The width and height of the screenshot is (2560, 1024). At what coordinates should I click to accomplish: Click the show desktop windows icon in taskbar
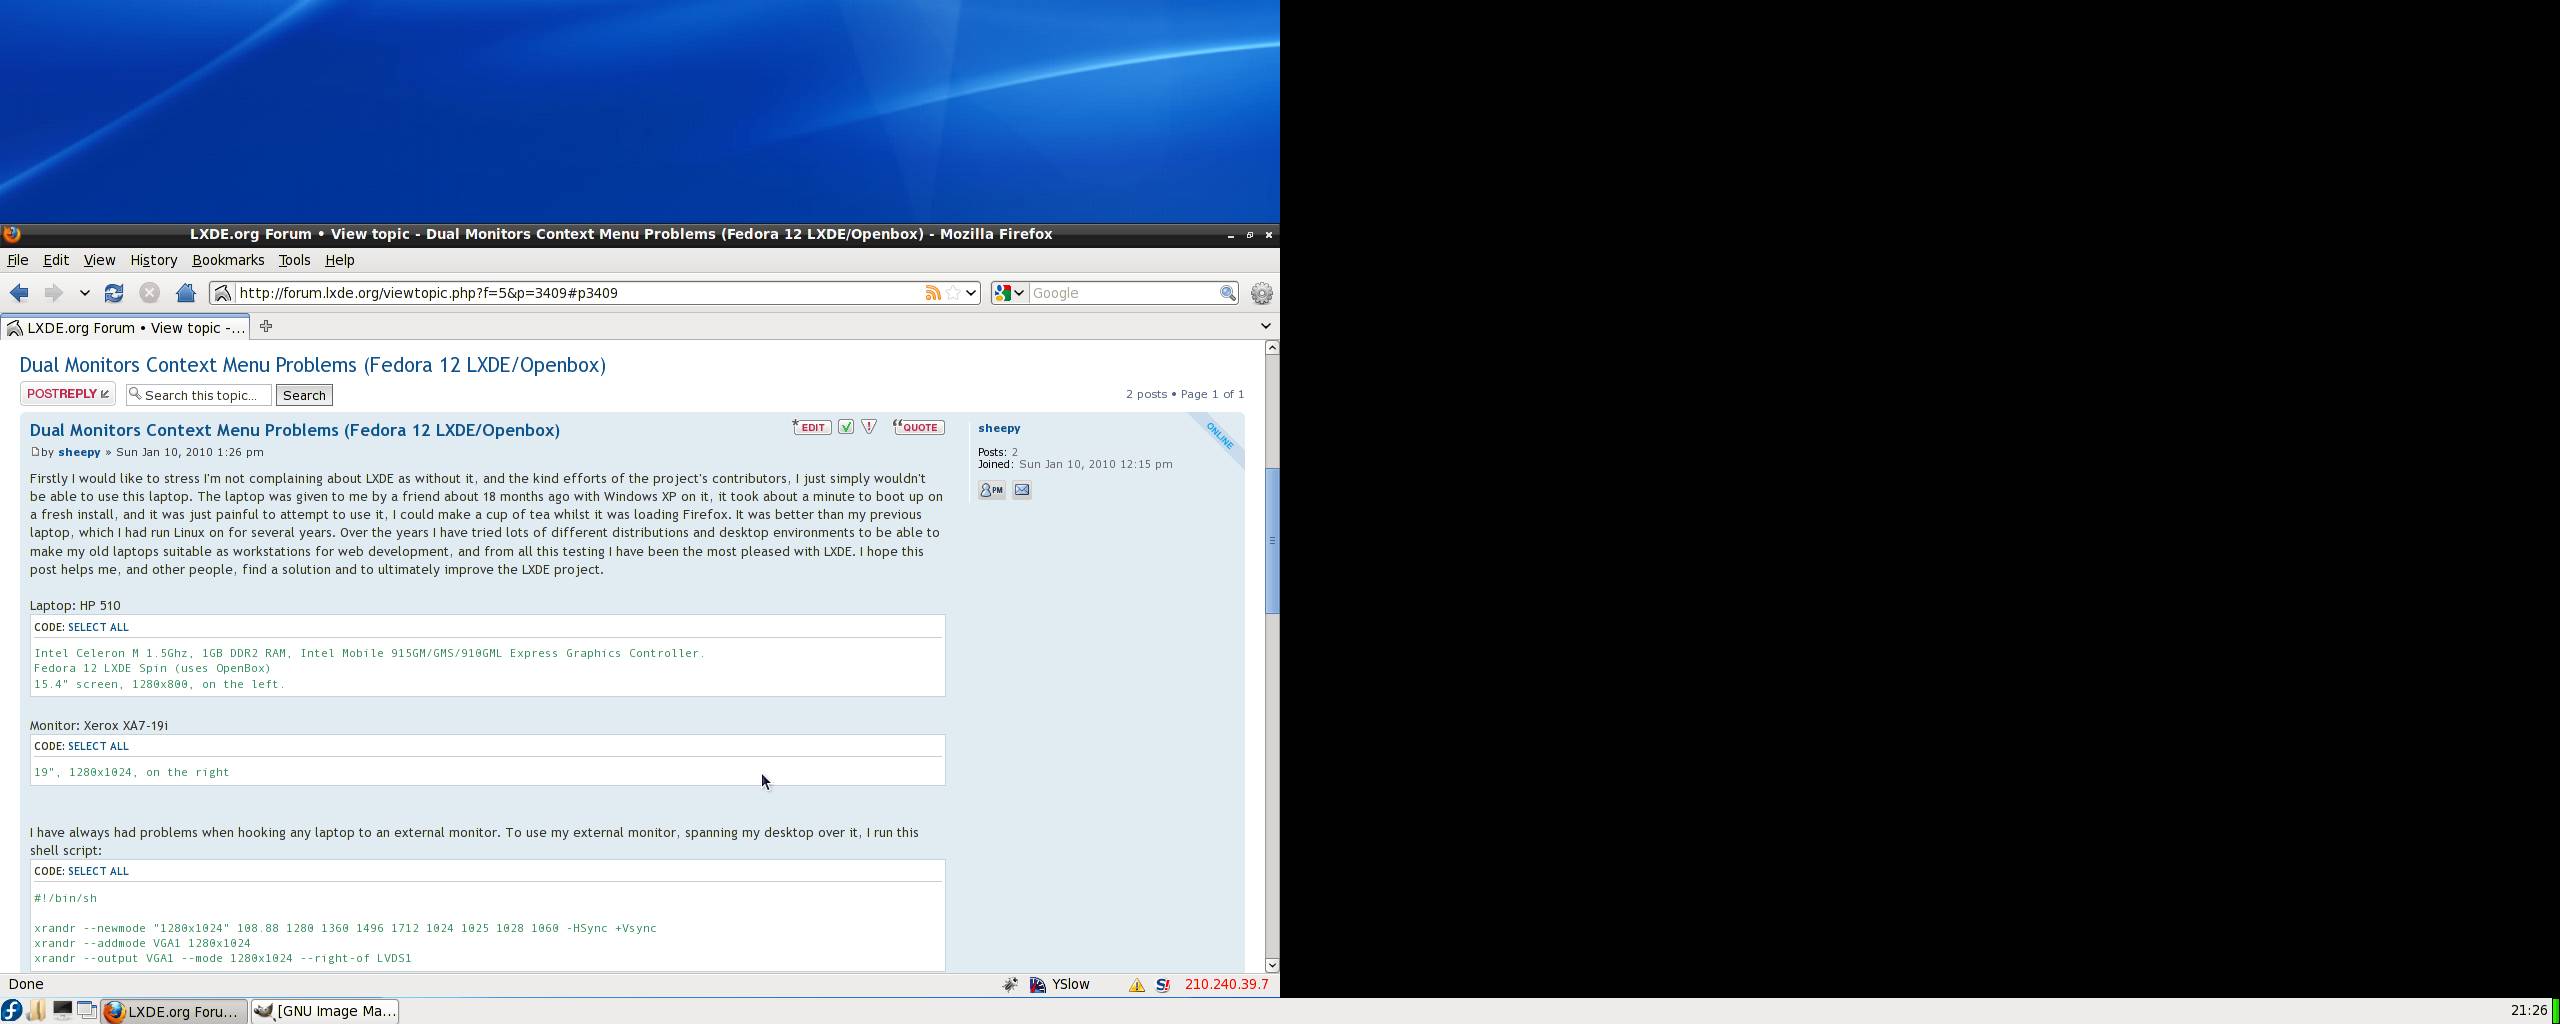[x=87, y=1011]
